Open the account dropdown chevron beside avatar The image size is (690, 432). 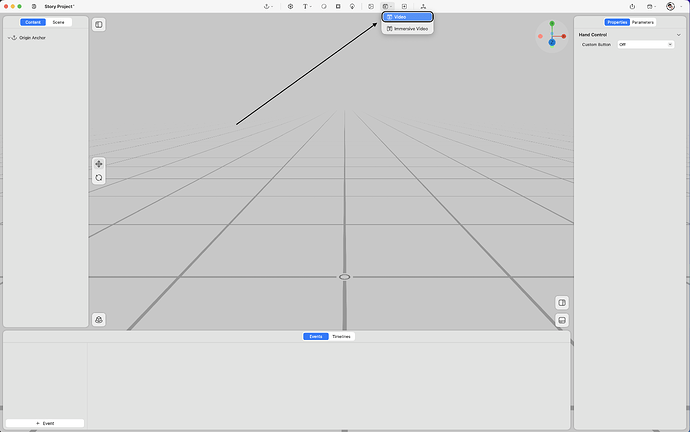[x=680, y=7]
